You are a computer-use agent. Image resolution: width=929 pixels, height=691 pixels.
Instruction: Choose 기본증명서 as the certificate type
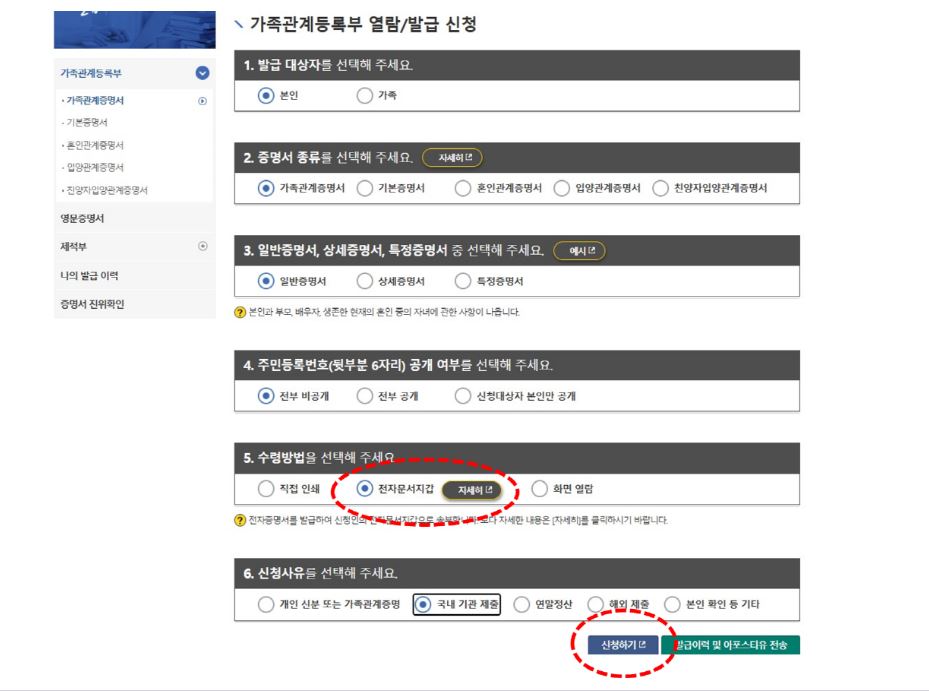365,189
